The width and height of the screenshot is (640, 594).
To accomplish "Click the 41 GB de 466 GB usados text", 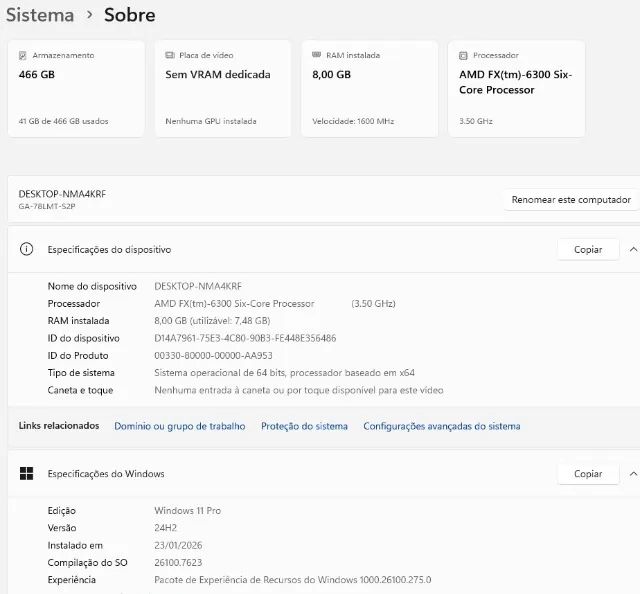I will [63, 121].
